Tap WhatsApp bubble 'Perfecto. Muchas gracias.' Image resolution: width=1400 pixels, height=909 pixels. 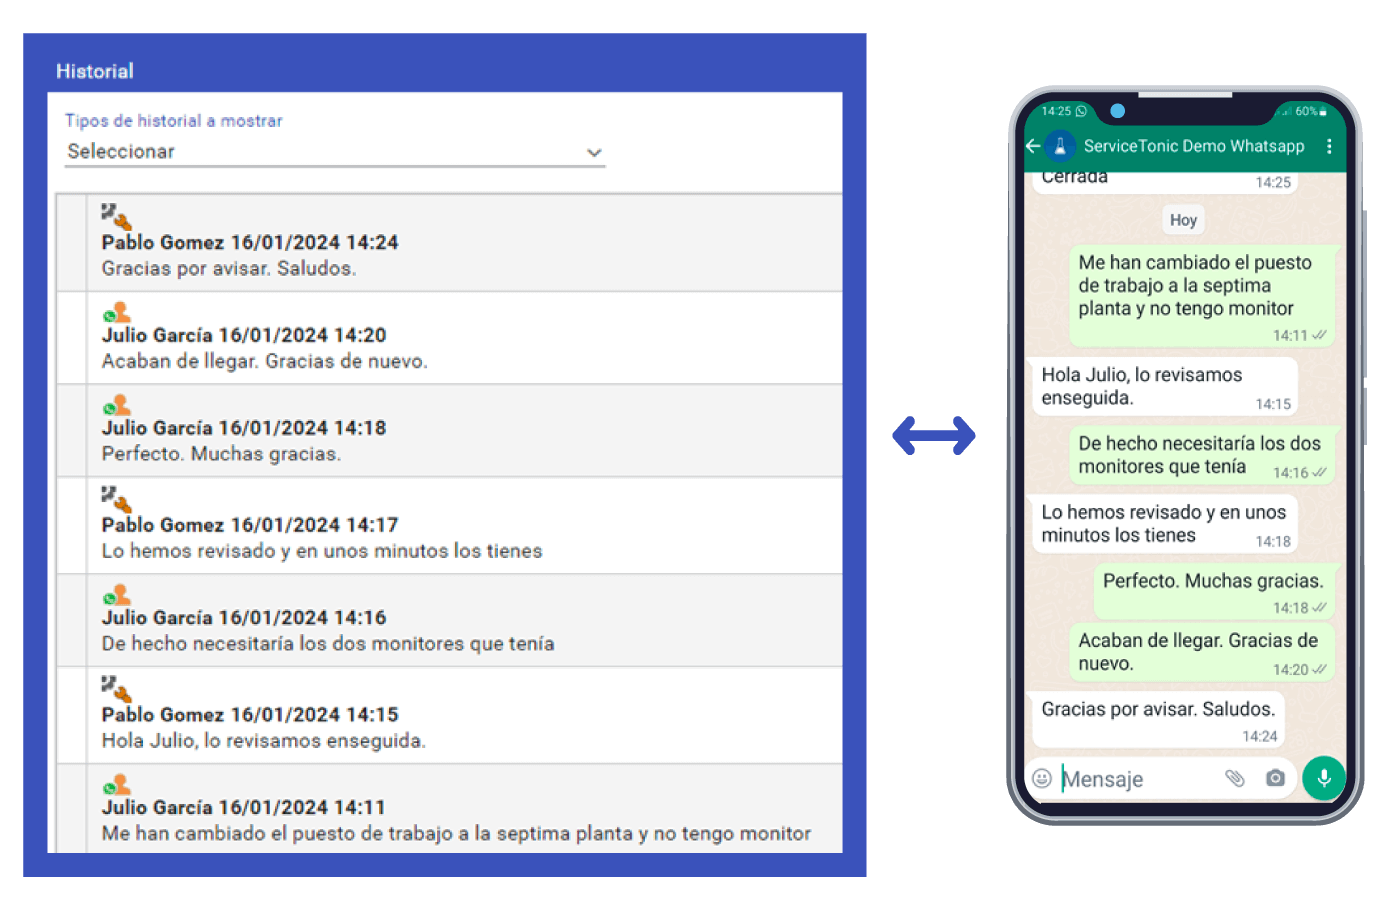[1215, 593]
